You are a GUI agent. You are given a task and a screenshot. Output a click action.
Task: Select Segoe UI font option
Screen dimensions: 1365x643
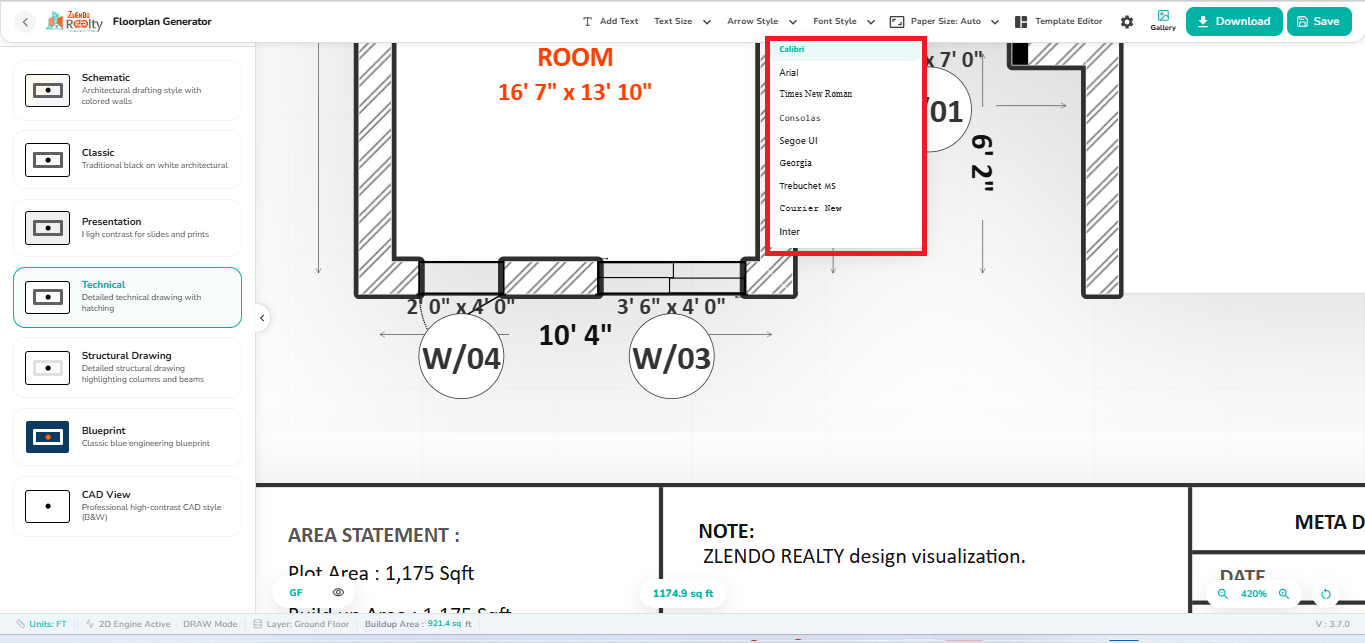[845, 141]
